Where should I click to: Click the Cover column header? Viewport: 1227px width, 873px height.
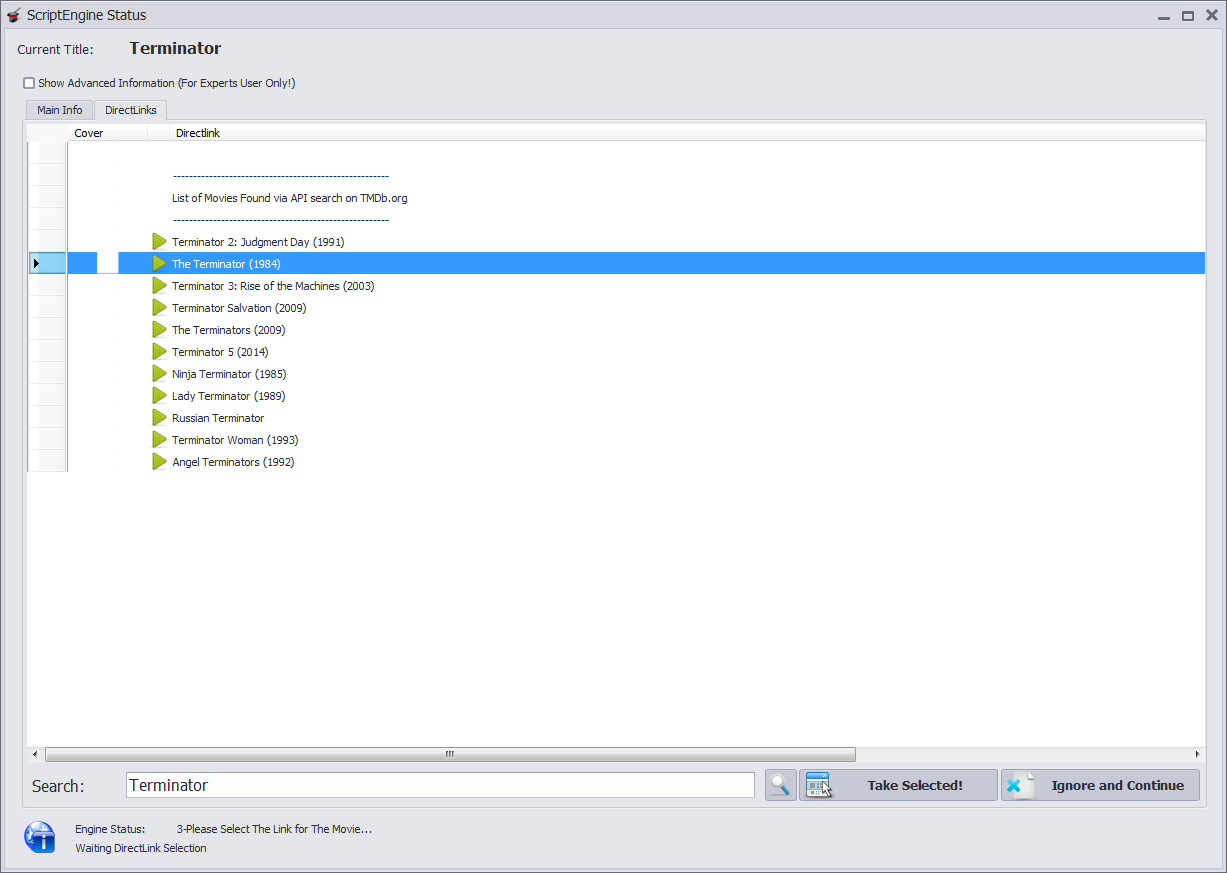107,133
